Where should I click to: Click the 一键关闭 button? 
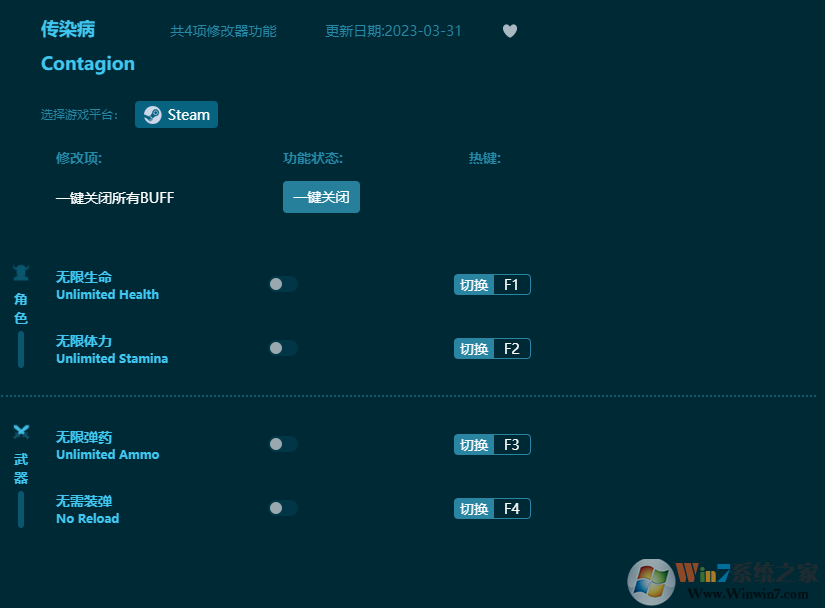click(x=321, y=197)
